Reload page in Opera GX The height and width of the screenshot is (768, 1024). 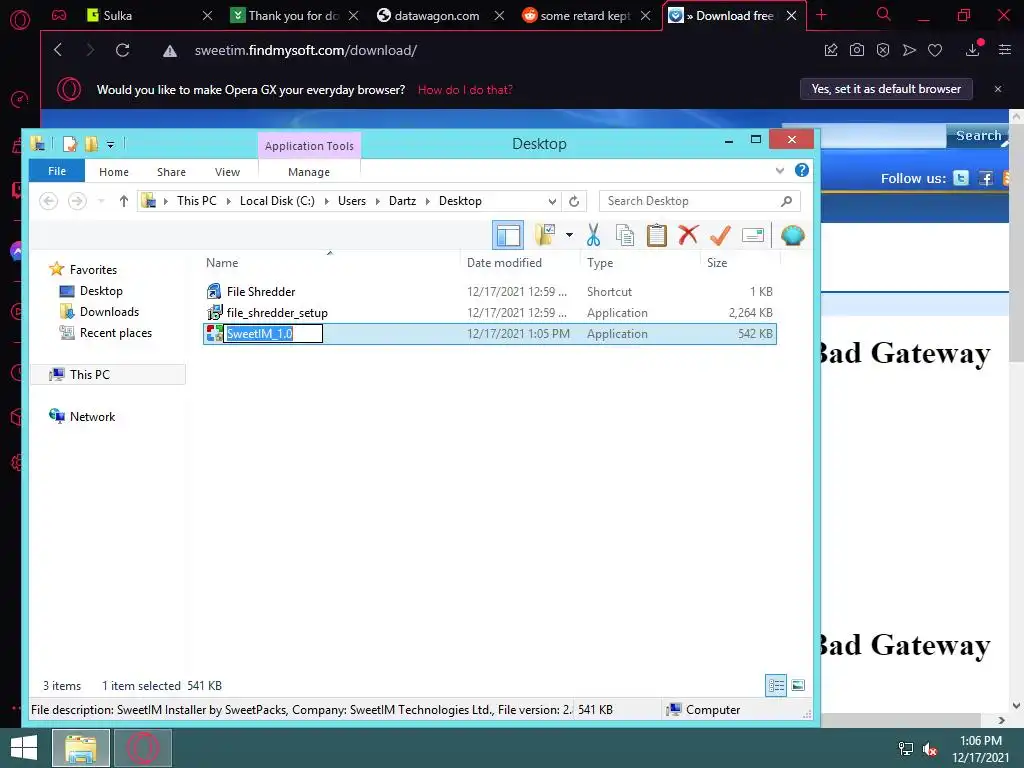(122, 50)
